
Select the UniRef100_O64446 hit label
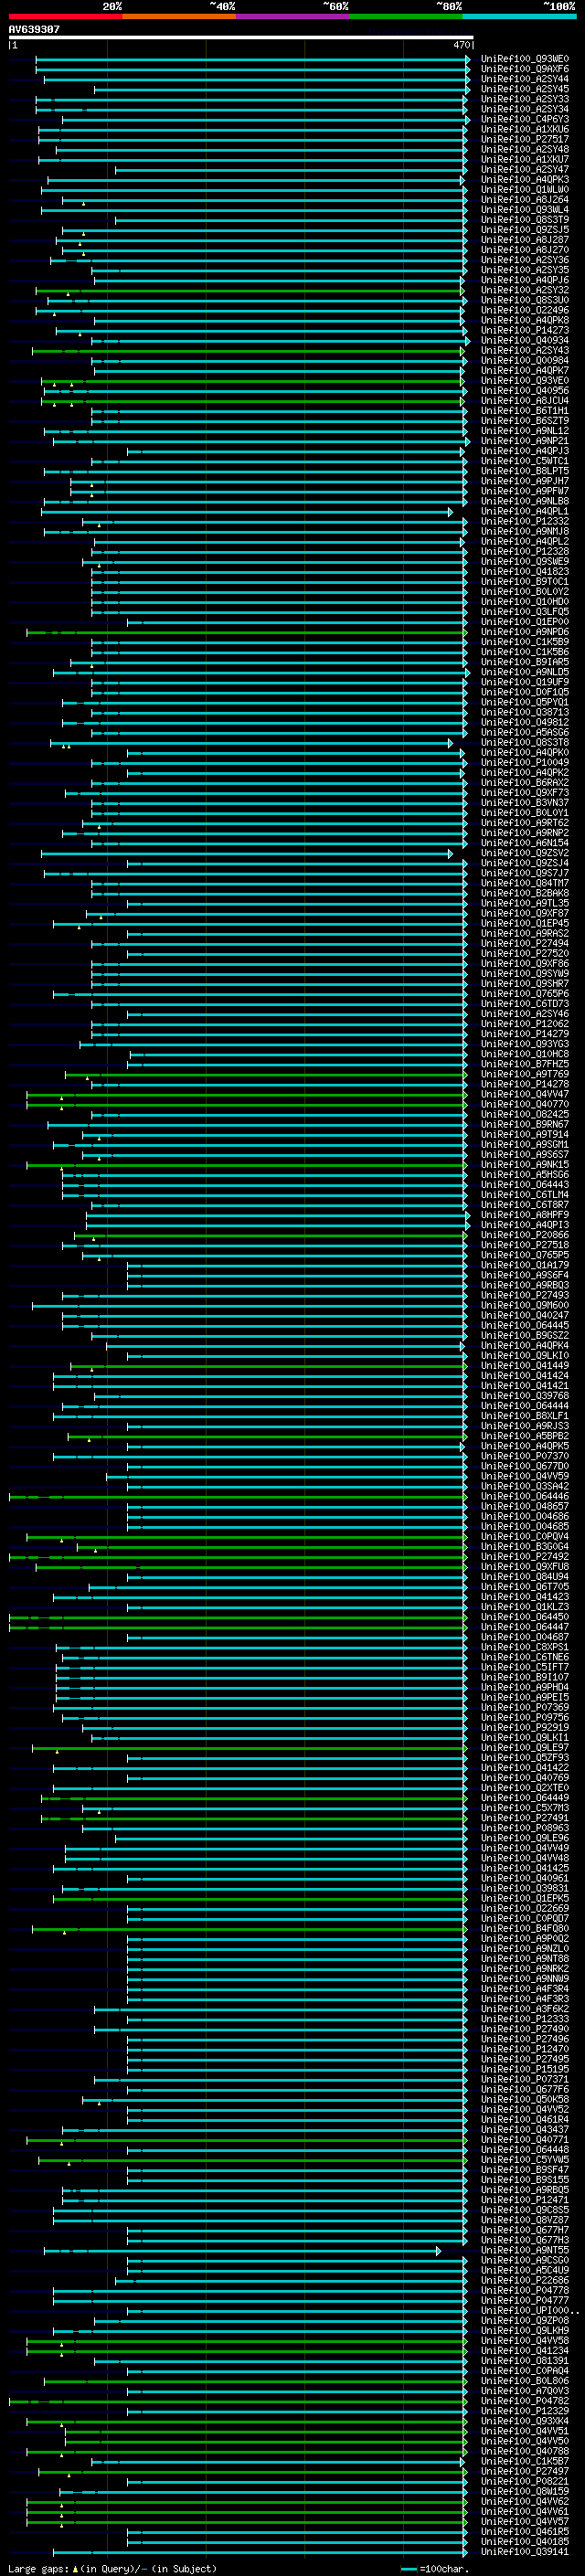[525, 1496]
